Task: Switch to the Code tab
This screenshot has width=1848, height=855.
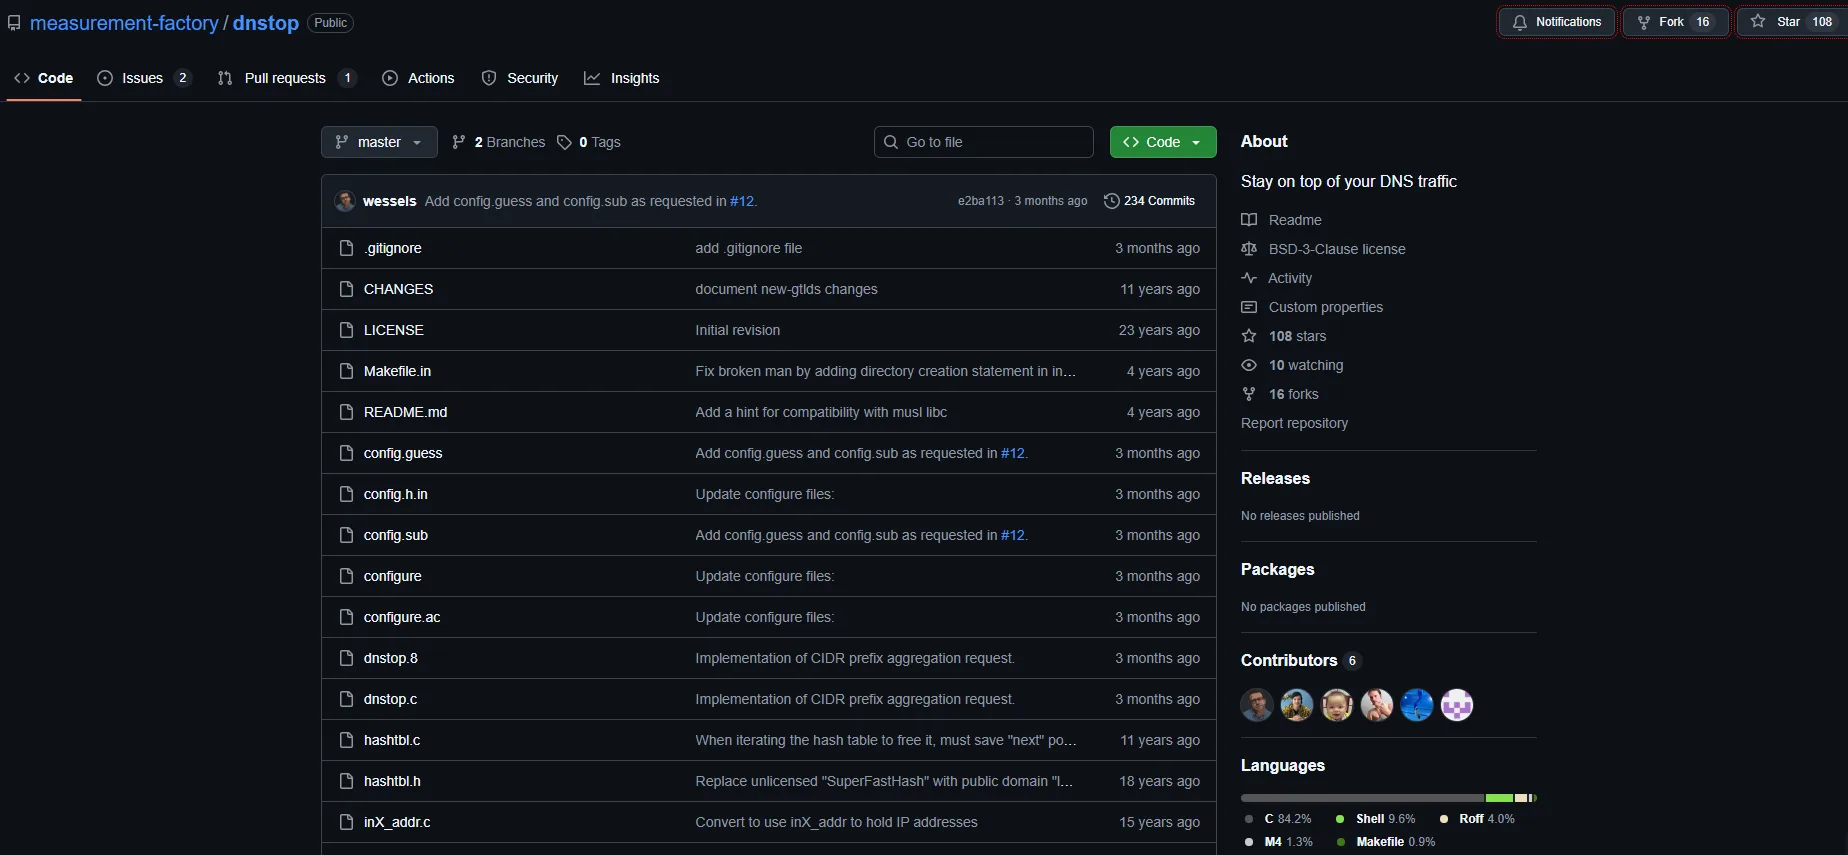Action: coord(44,78)
